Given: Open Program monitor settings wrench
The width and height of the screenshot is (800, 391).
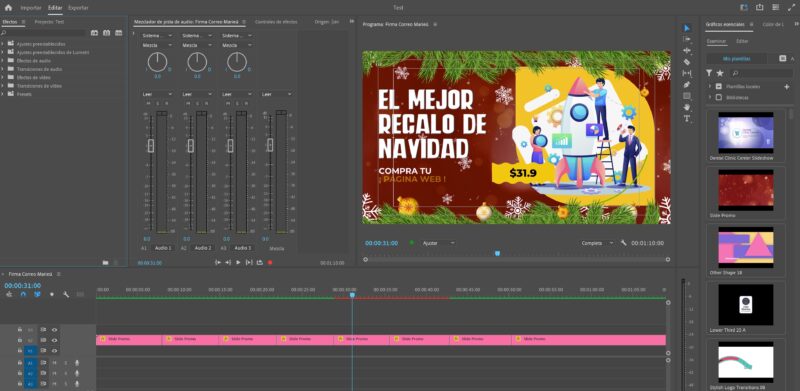Looking at the screenshot, I should point(623,243).
